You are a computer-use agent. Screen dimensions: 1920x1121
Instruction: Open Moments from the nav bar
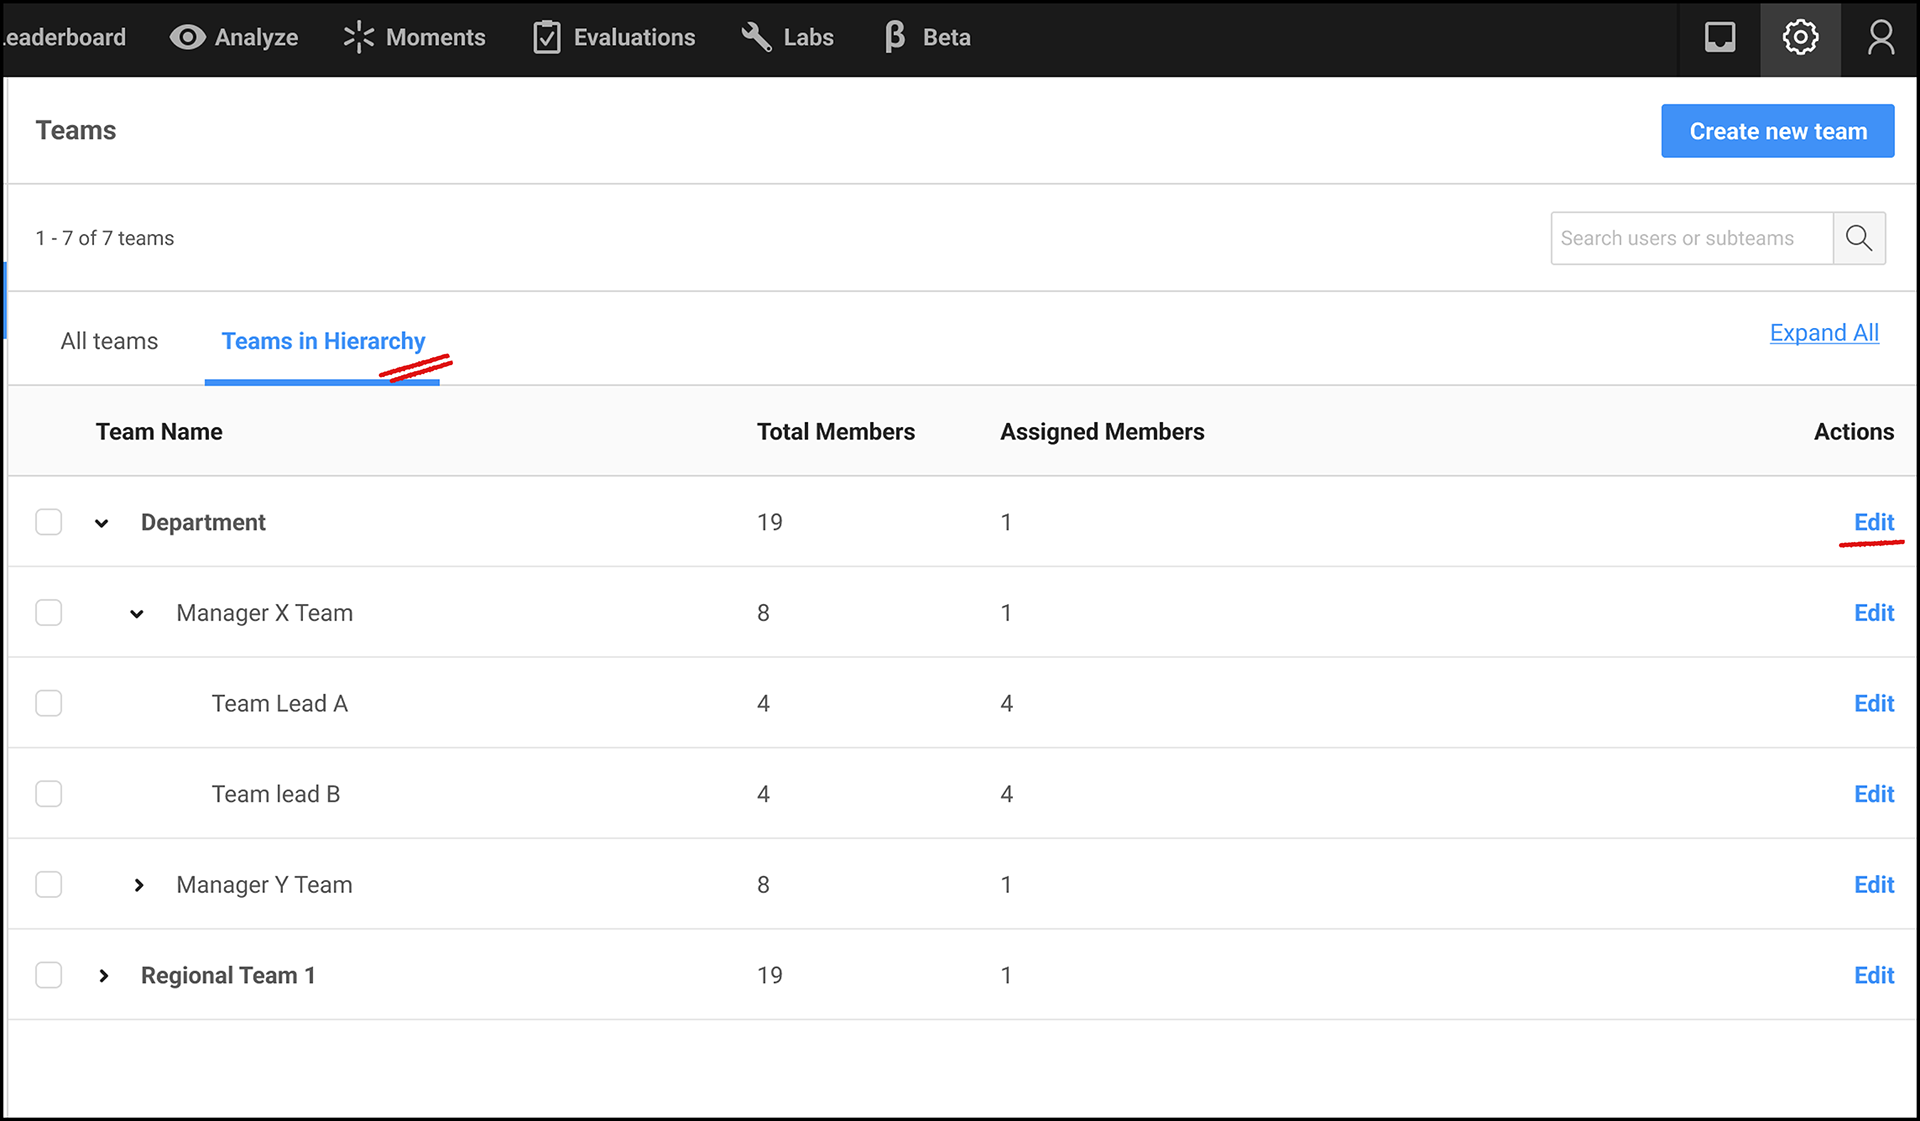tap(414, 38)
